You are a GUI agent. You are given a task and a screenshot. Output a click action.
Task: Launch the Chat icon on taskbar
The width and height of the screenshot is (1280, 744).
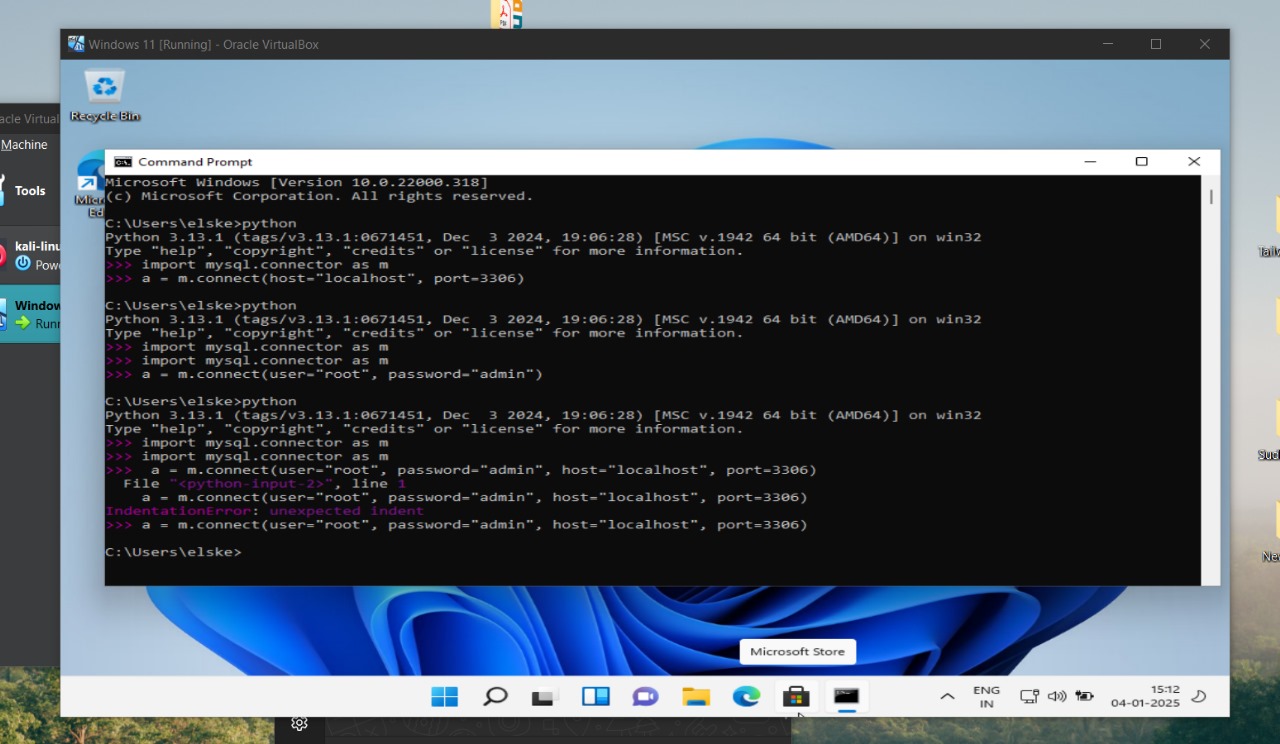coord(646,696)
